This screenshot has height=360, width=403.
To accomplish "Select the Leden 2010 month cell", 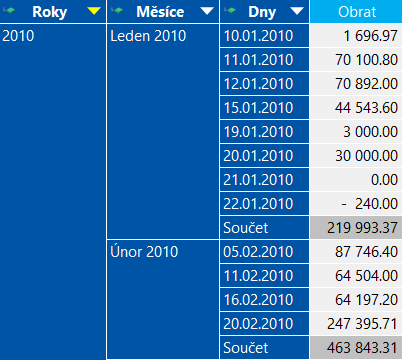I will click(x=163, y=131).
